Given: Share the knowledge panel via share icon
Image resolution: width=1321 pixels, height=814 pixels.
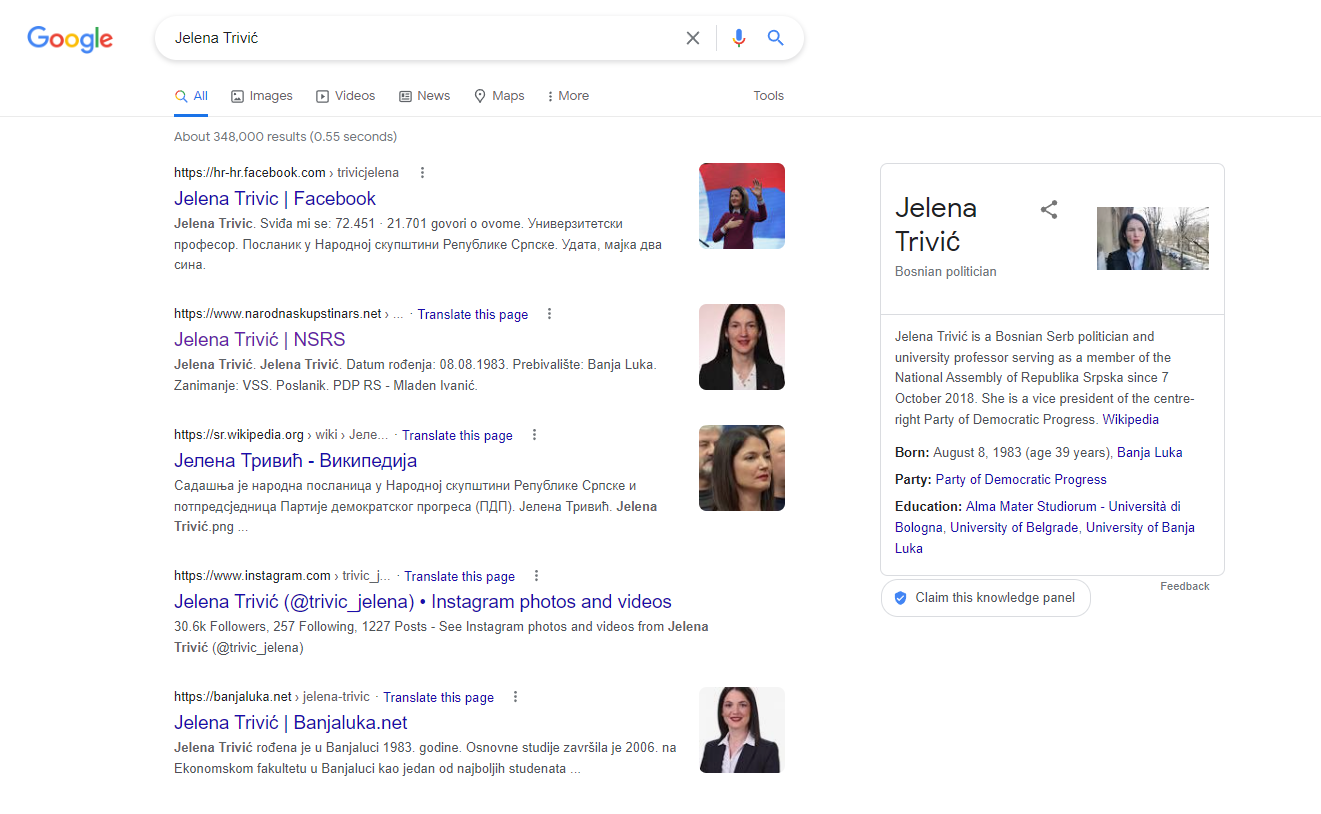Looking at the screenshot, I should [1049, 210].
